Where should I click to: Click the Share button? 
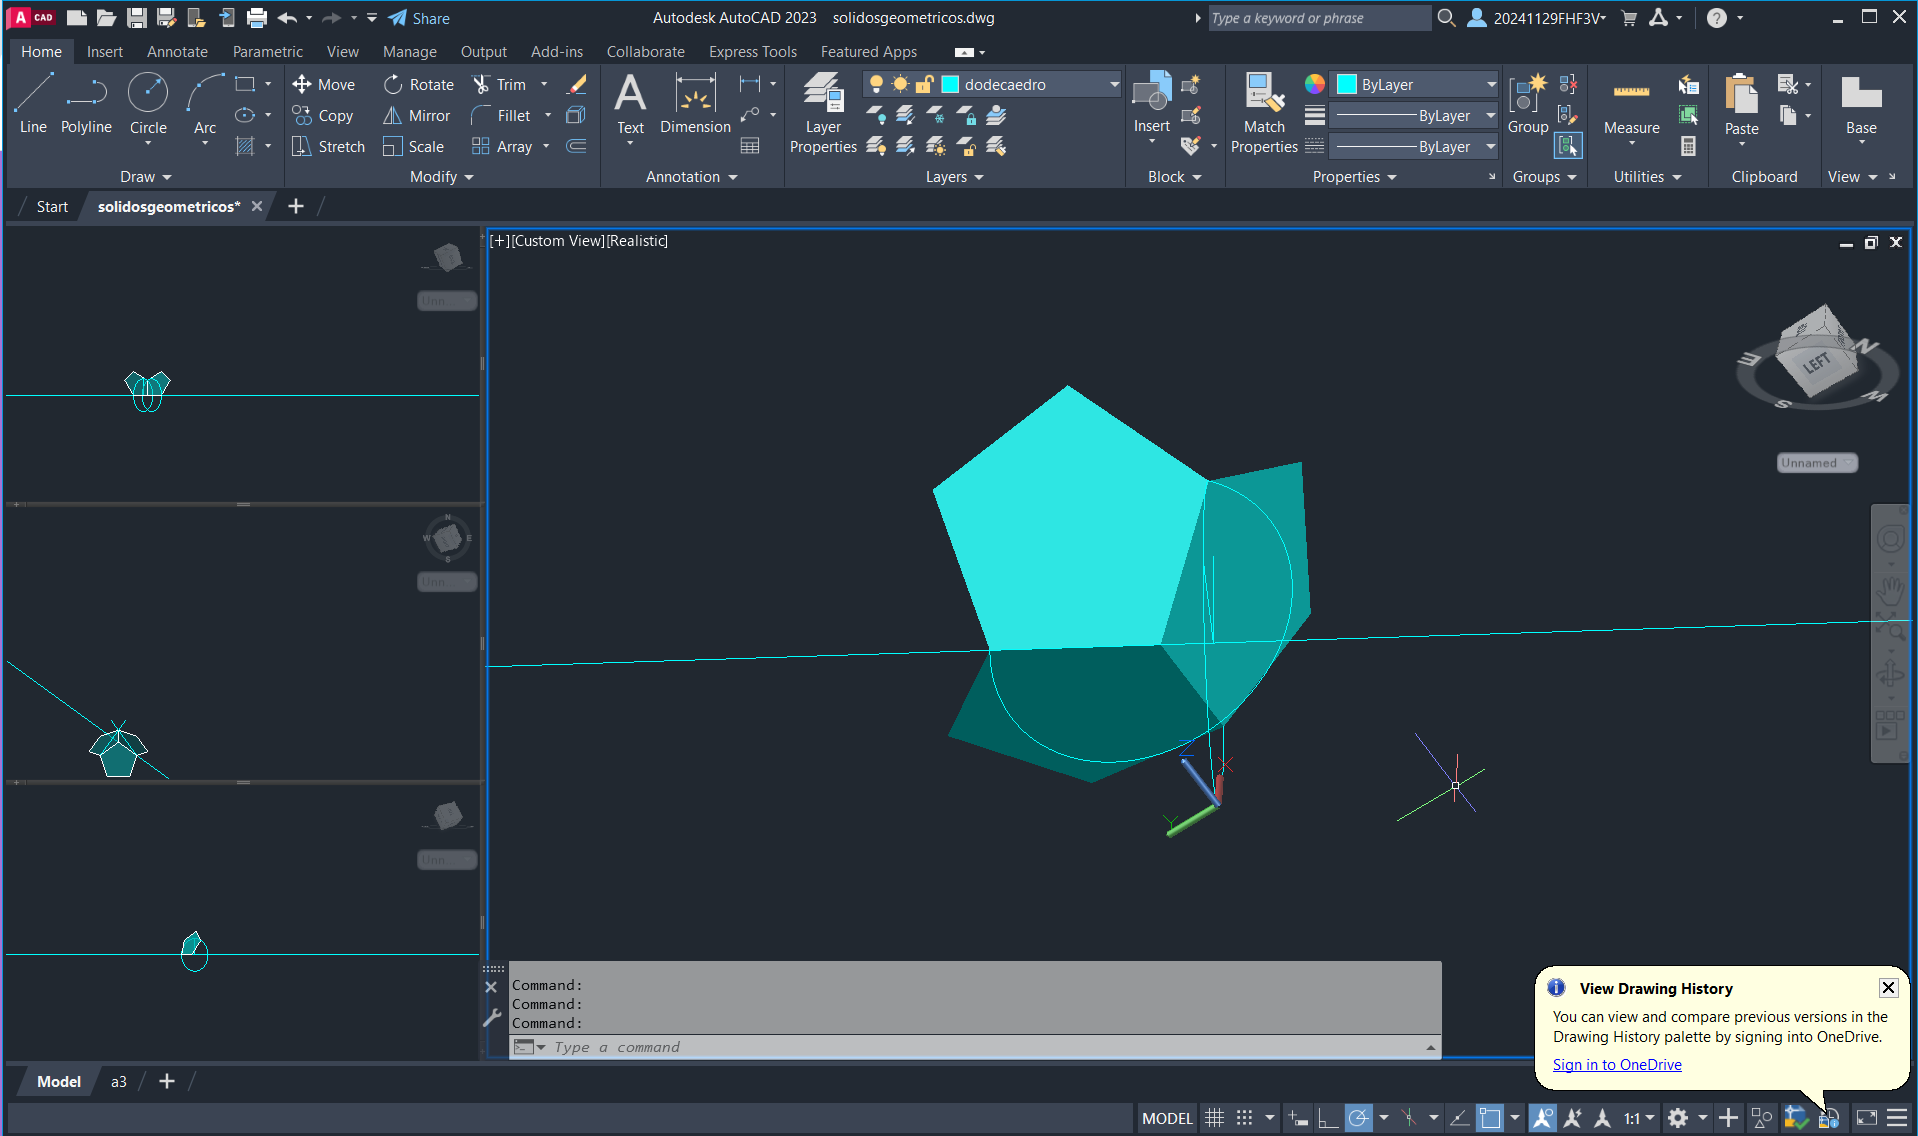click(x=419, y=18)
